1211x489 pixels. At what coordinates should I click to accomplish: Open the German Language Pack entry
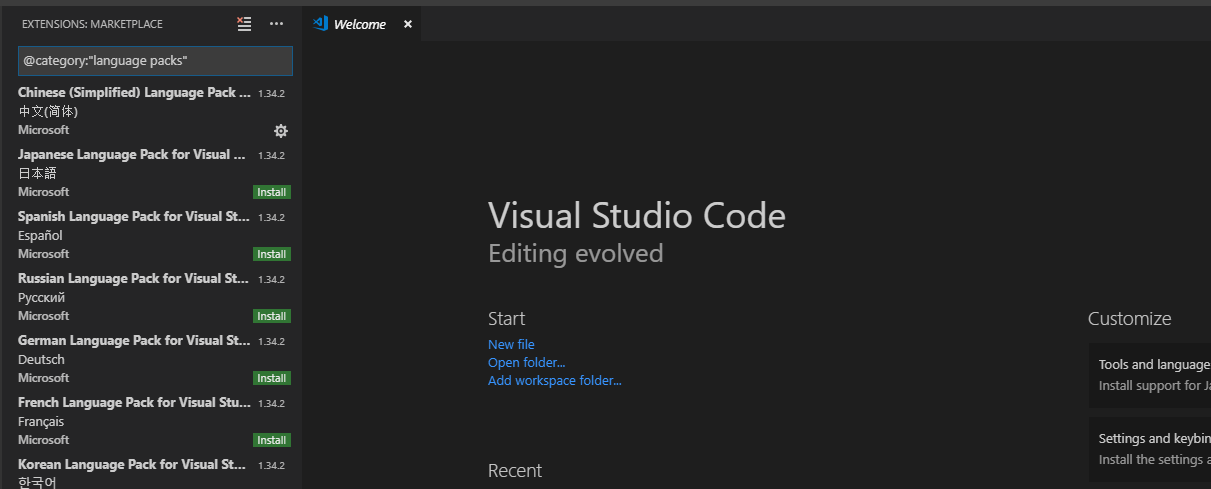pyautogui.click(x=151, y=359)
